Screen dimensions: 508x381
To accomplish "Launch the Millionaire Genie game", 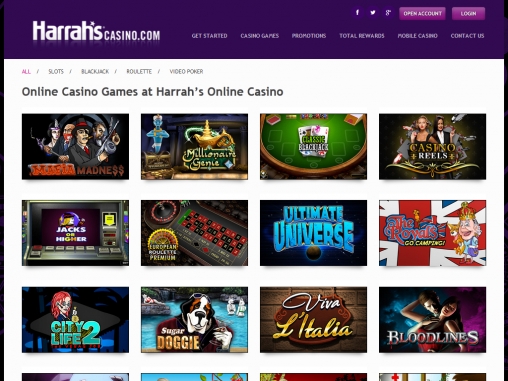I will [194, 146].
